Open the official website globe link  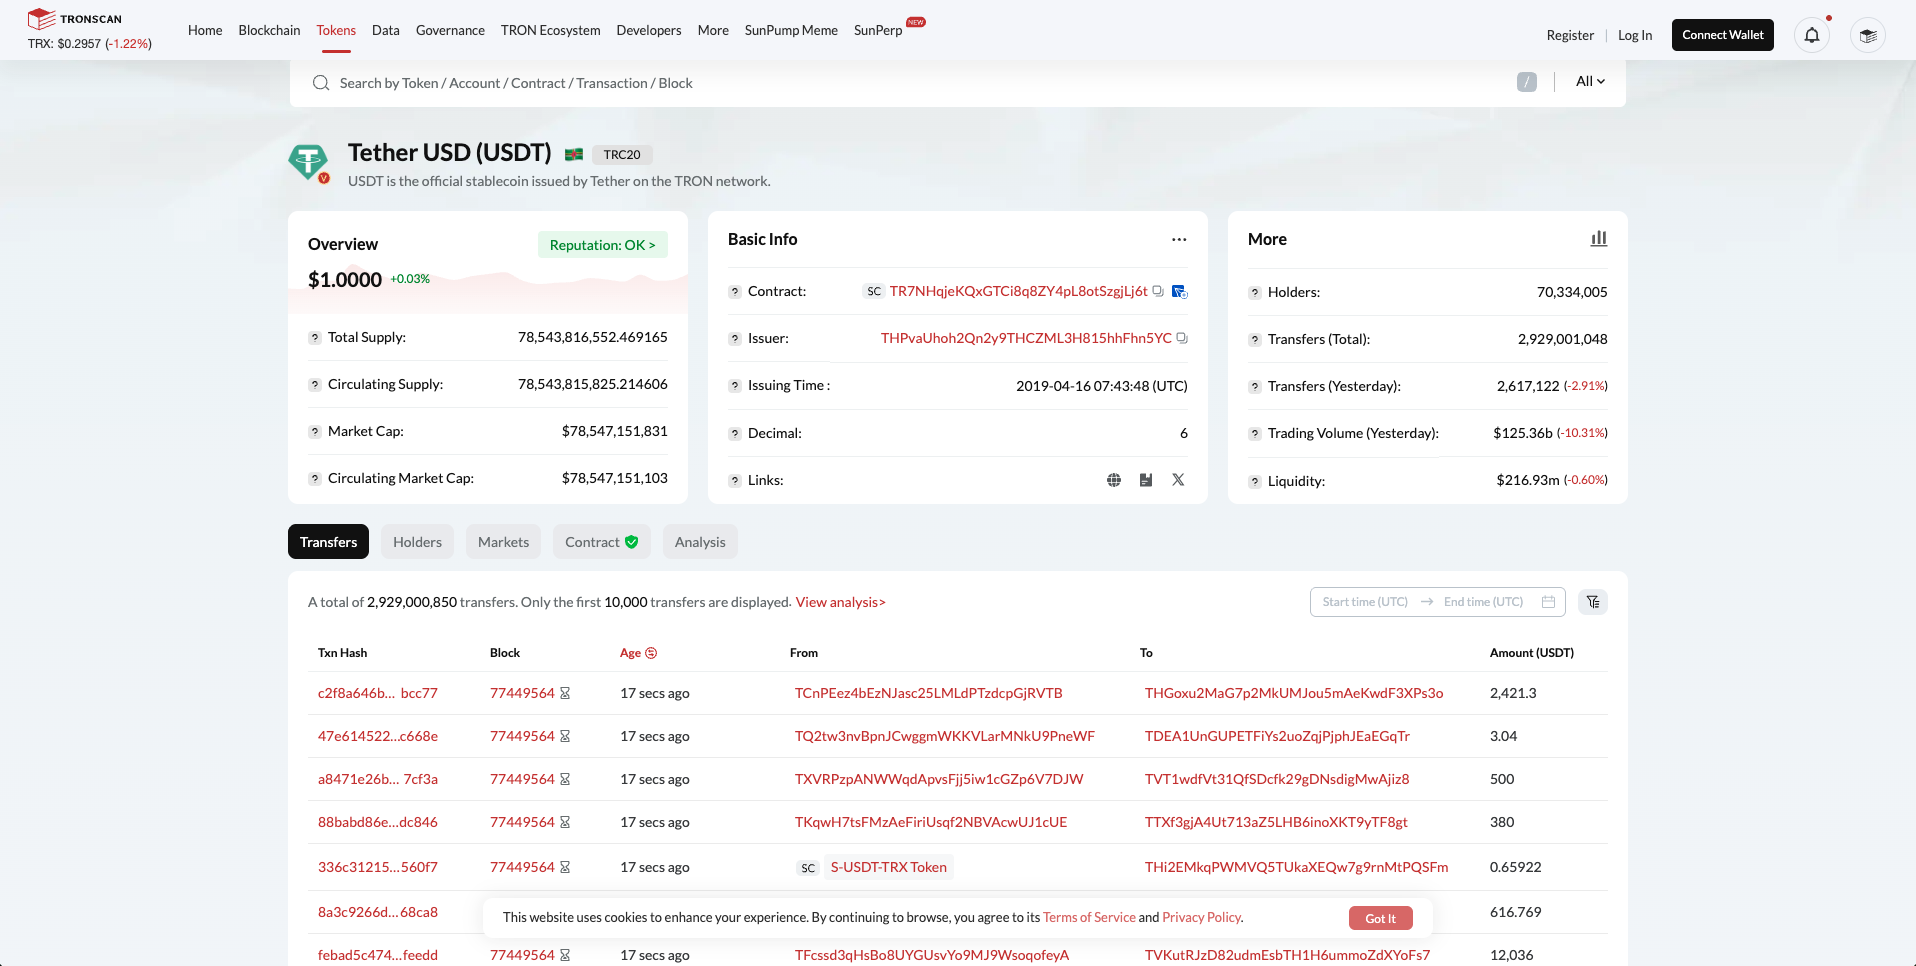coord(1114,480)
